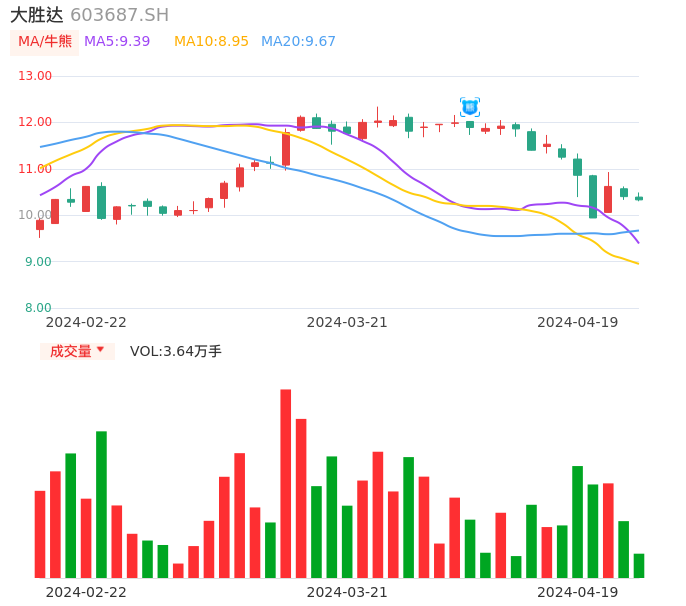
Task: Click the 2024-02-22 date label under the volume chart
Action: point(86,592)
